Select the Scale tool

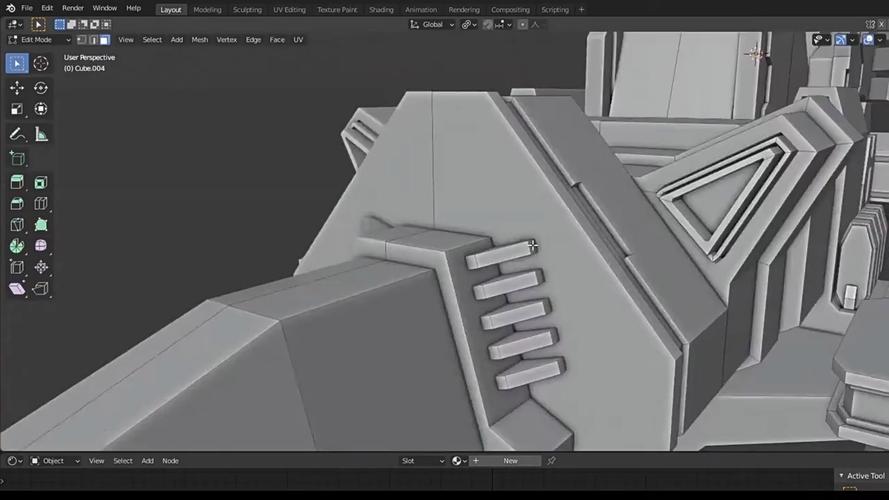pos(17,109)
